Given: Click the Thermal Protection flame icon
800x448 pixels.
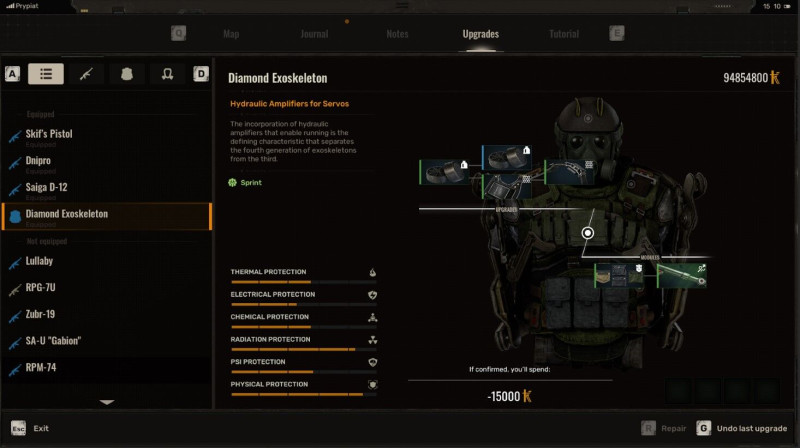Looking at the screenshot, I should tap(373, 272).
